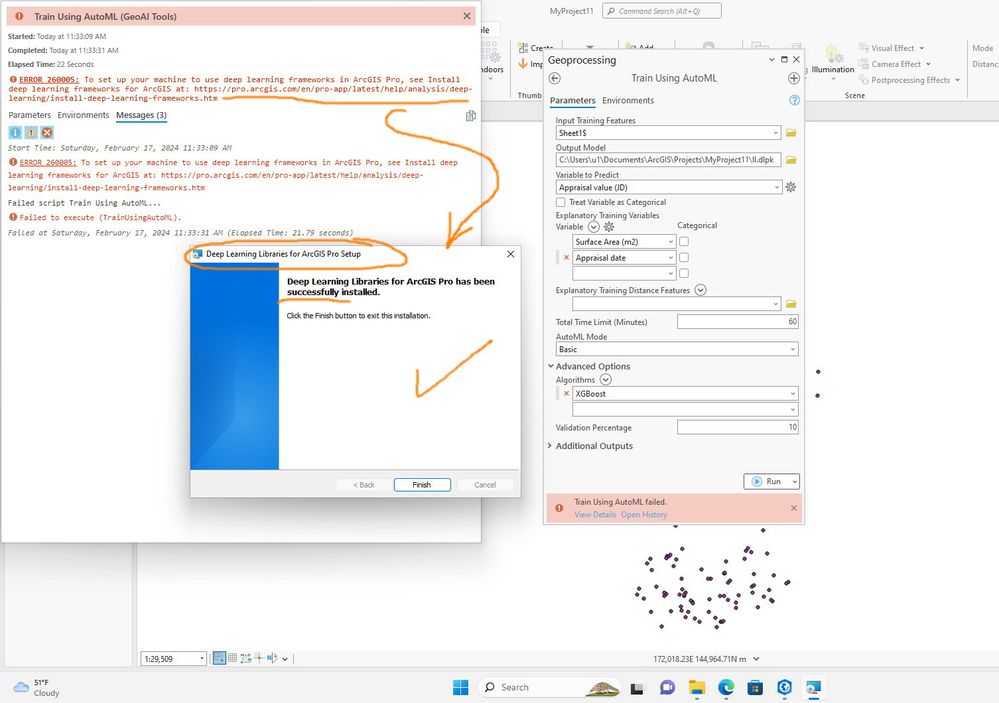Viewport: 999px width, 703px height.
Task: Toggle grid icon in map status bar
Action: click(233, 658)
